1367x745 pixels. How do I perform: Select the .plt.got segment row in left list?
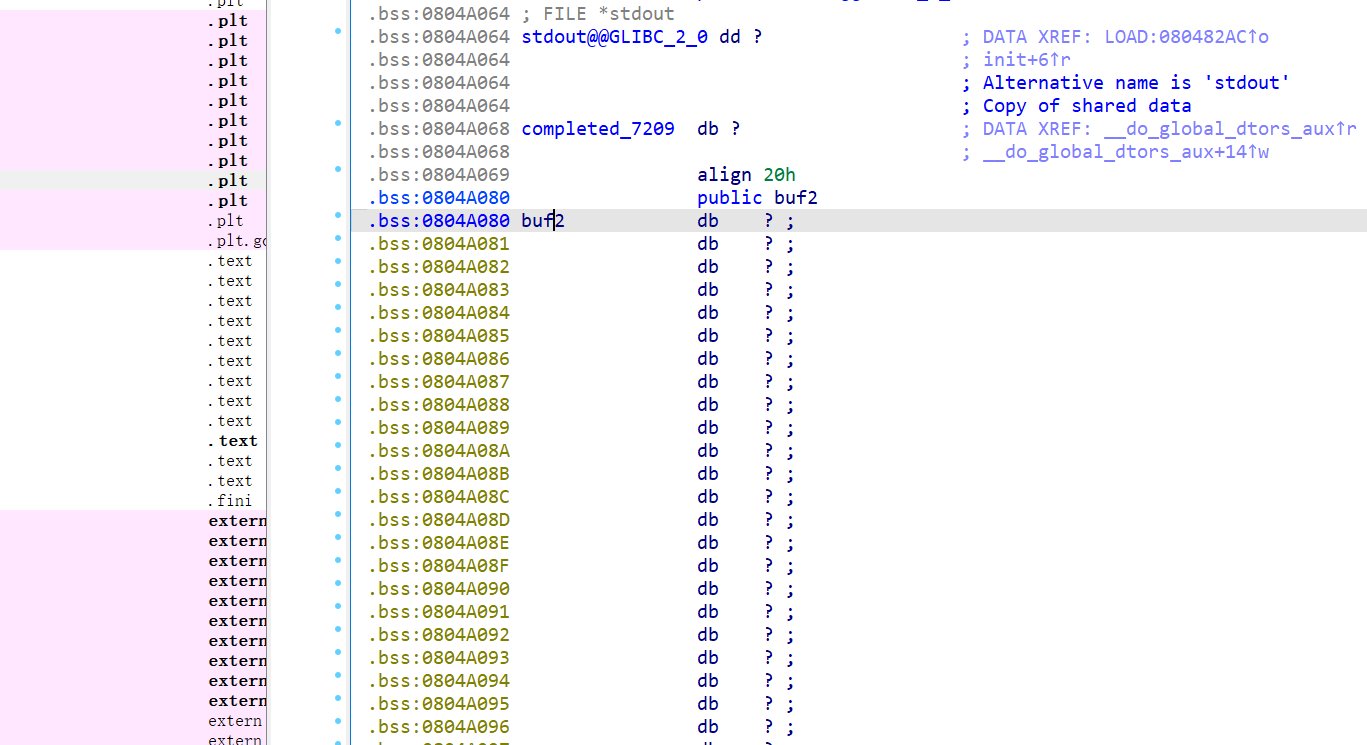237,241
